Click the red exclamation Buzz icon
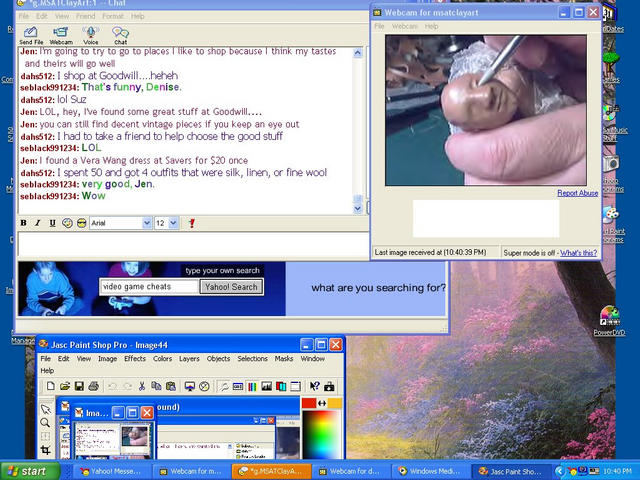This screenshot has width=640, height=480. point(191,223)
